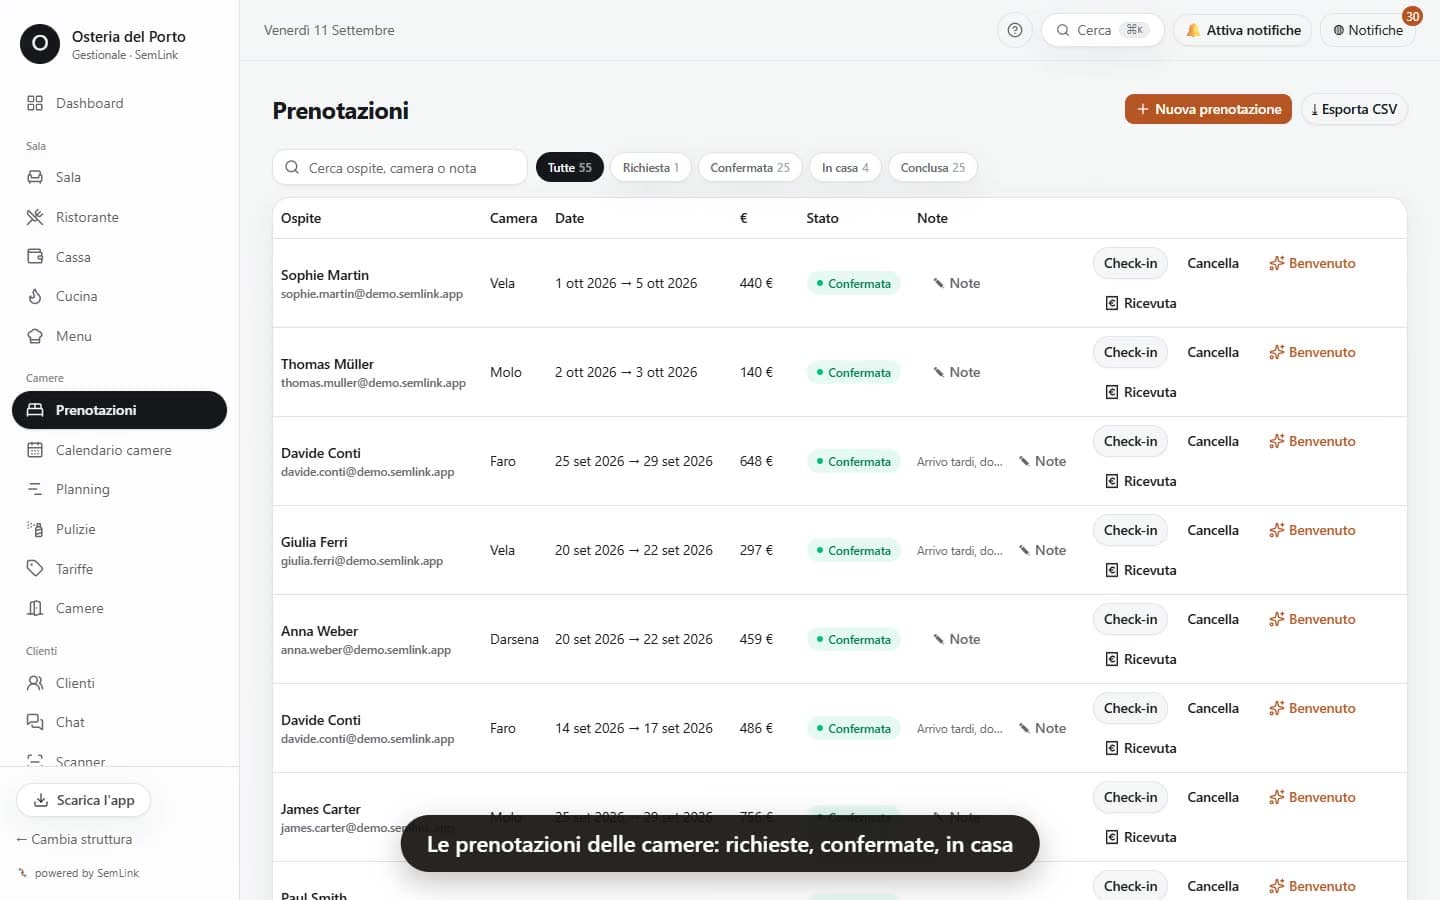
Task: Click the Clienti people icon
Action: tap(35, 683)
